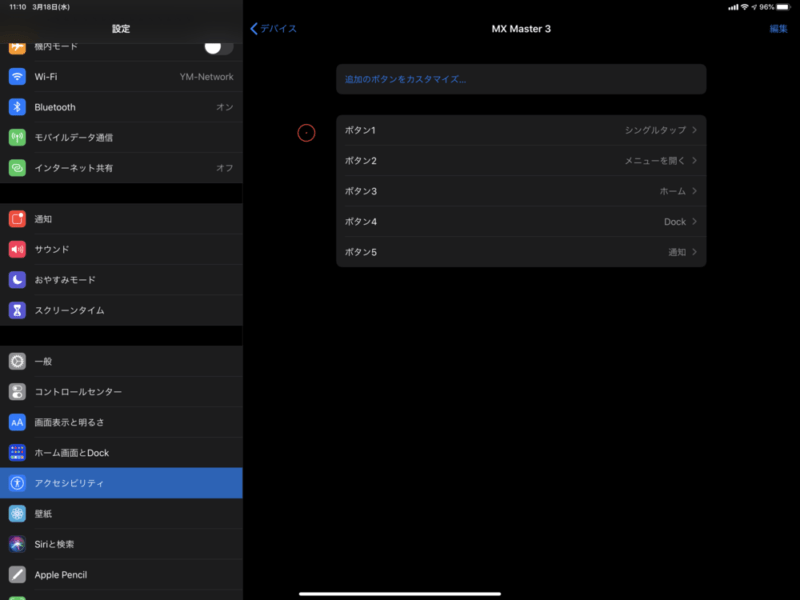
Task: Open Bluetooth settings row label
Action: tap(55, 107)
